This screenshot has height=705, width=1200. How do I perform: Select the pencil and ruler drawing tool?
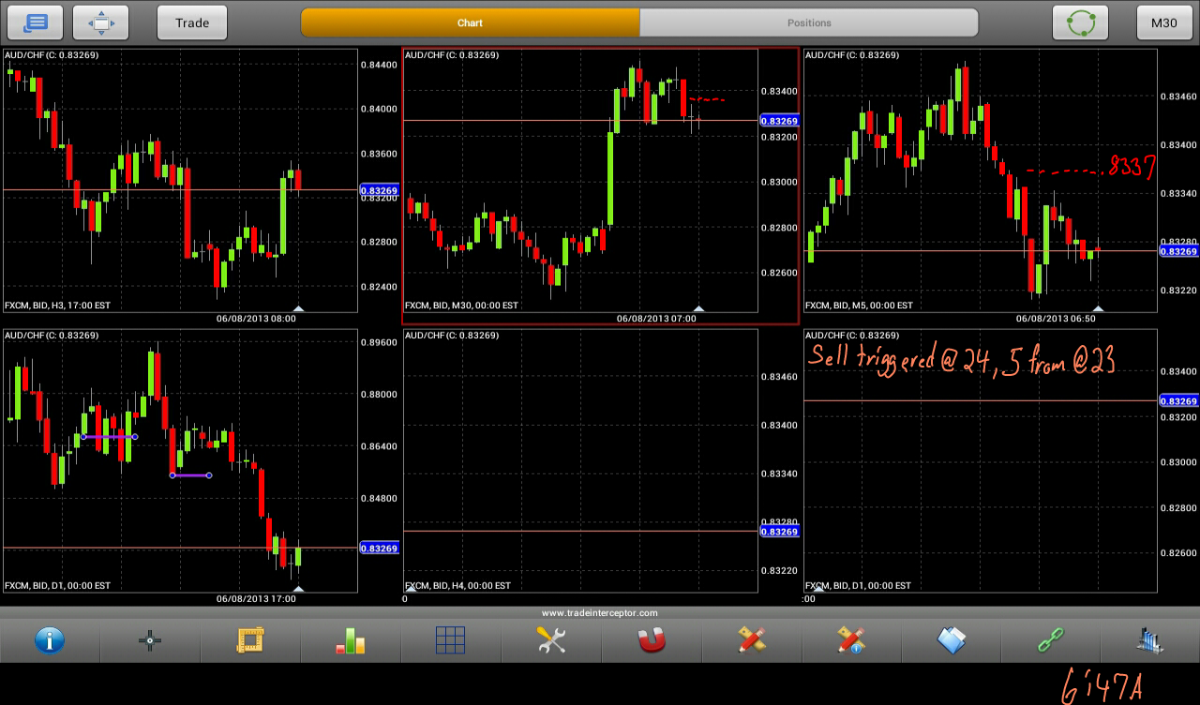(751, 641)
